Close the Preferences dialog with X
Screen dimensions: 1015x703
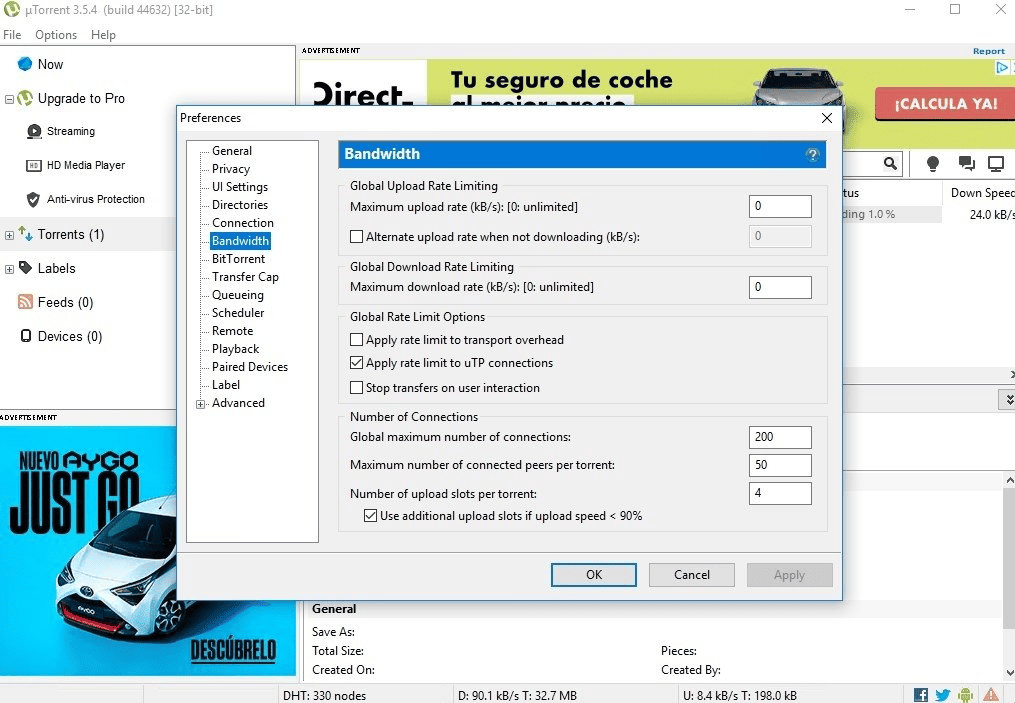coord(827,118)
